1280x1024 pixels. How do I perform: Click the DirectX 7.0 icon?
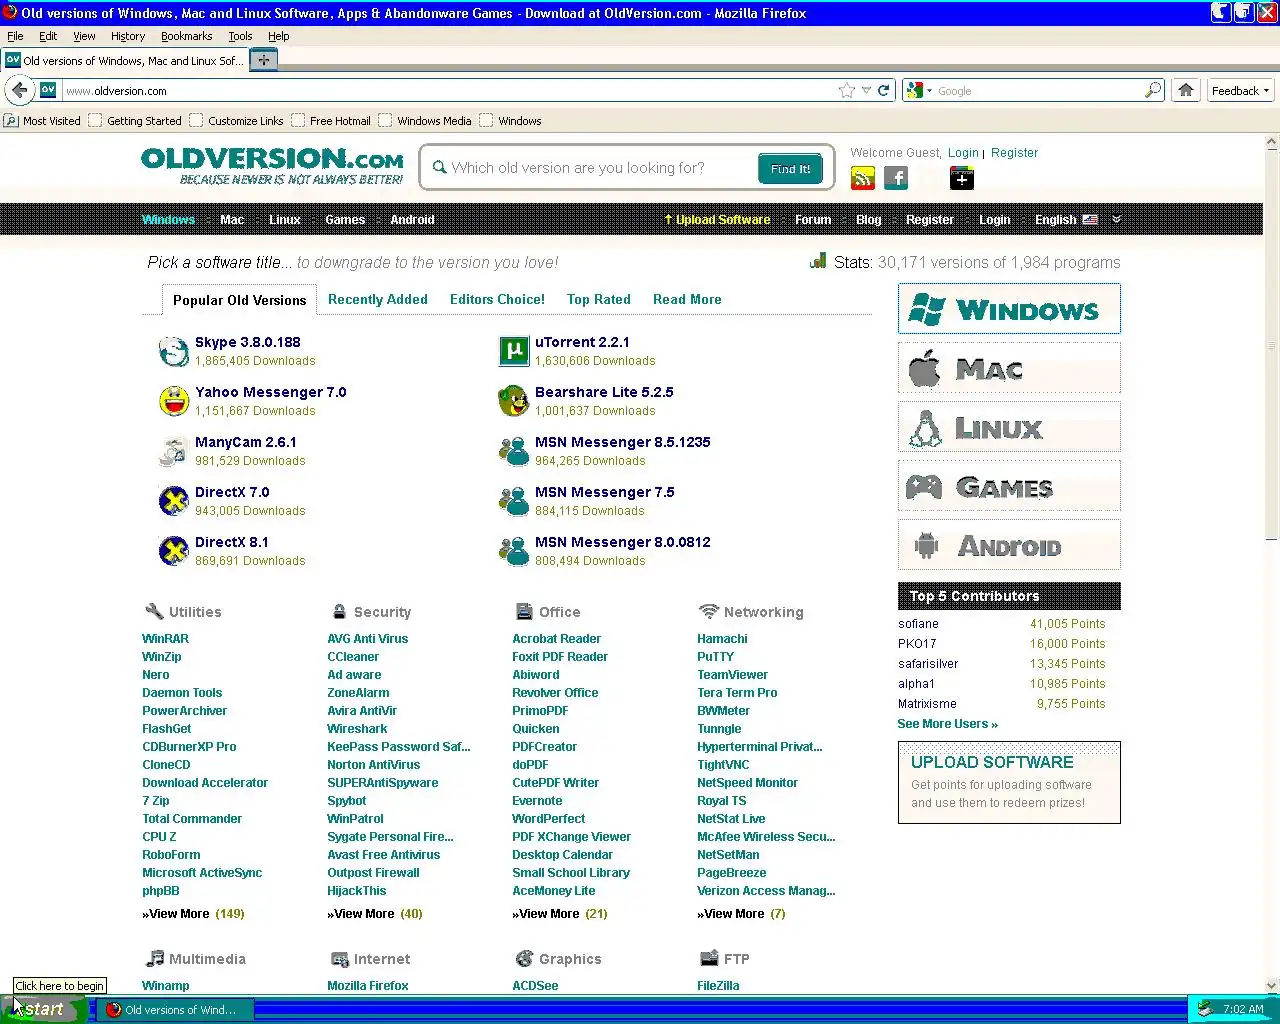174,501
